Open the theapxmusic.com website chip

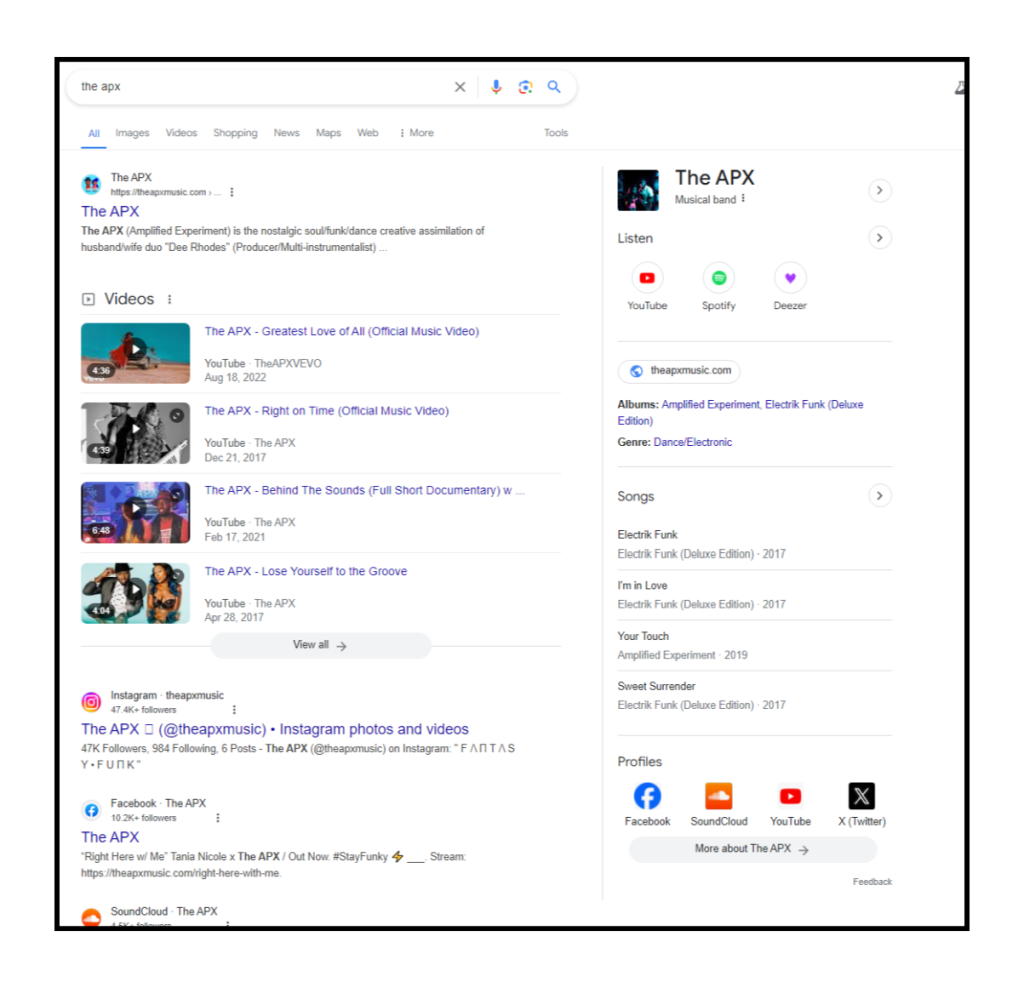click(x=679, y=371)
